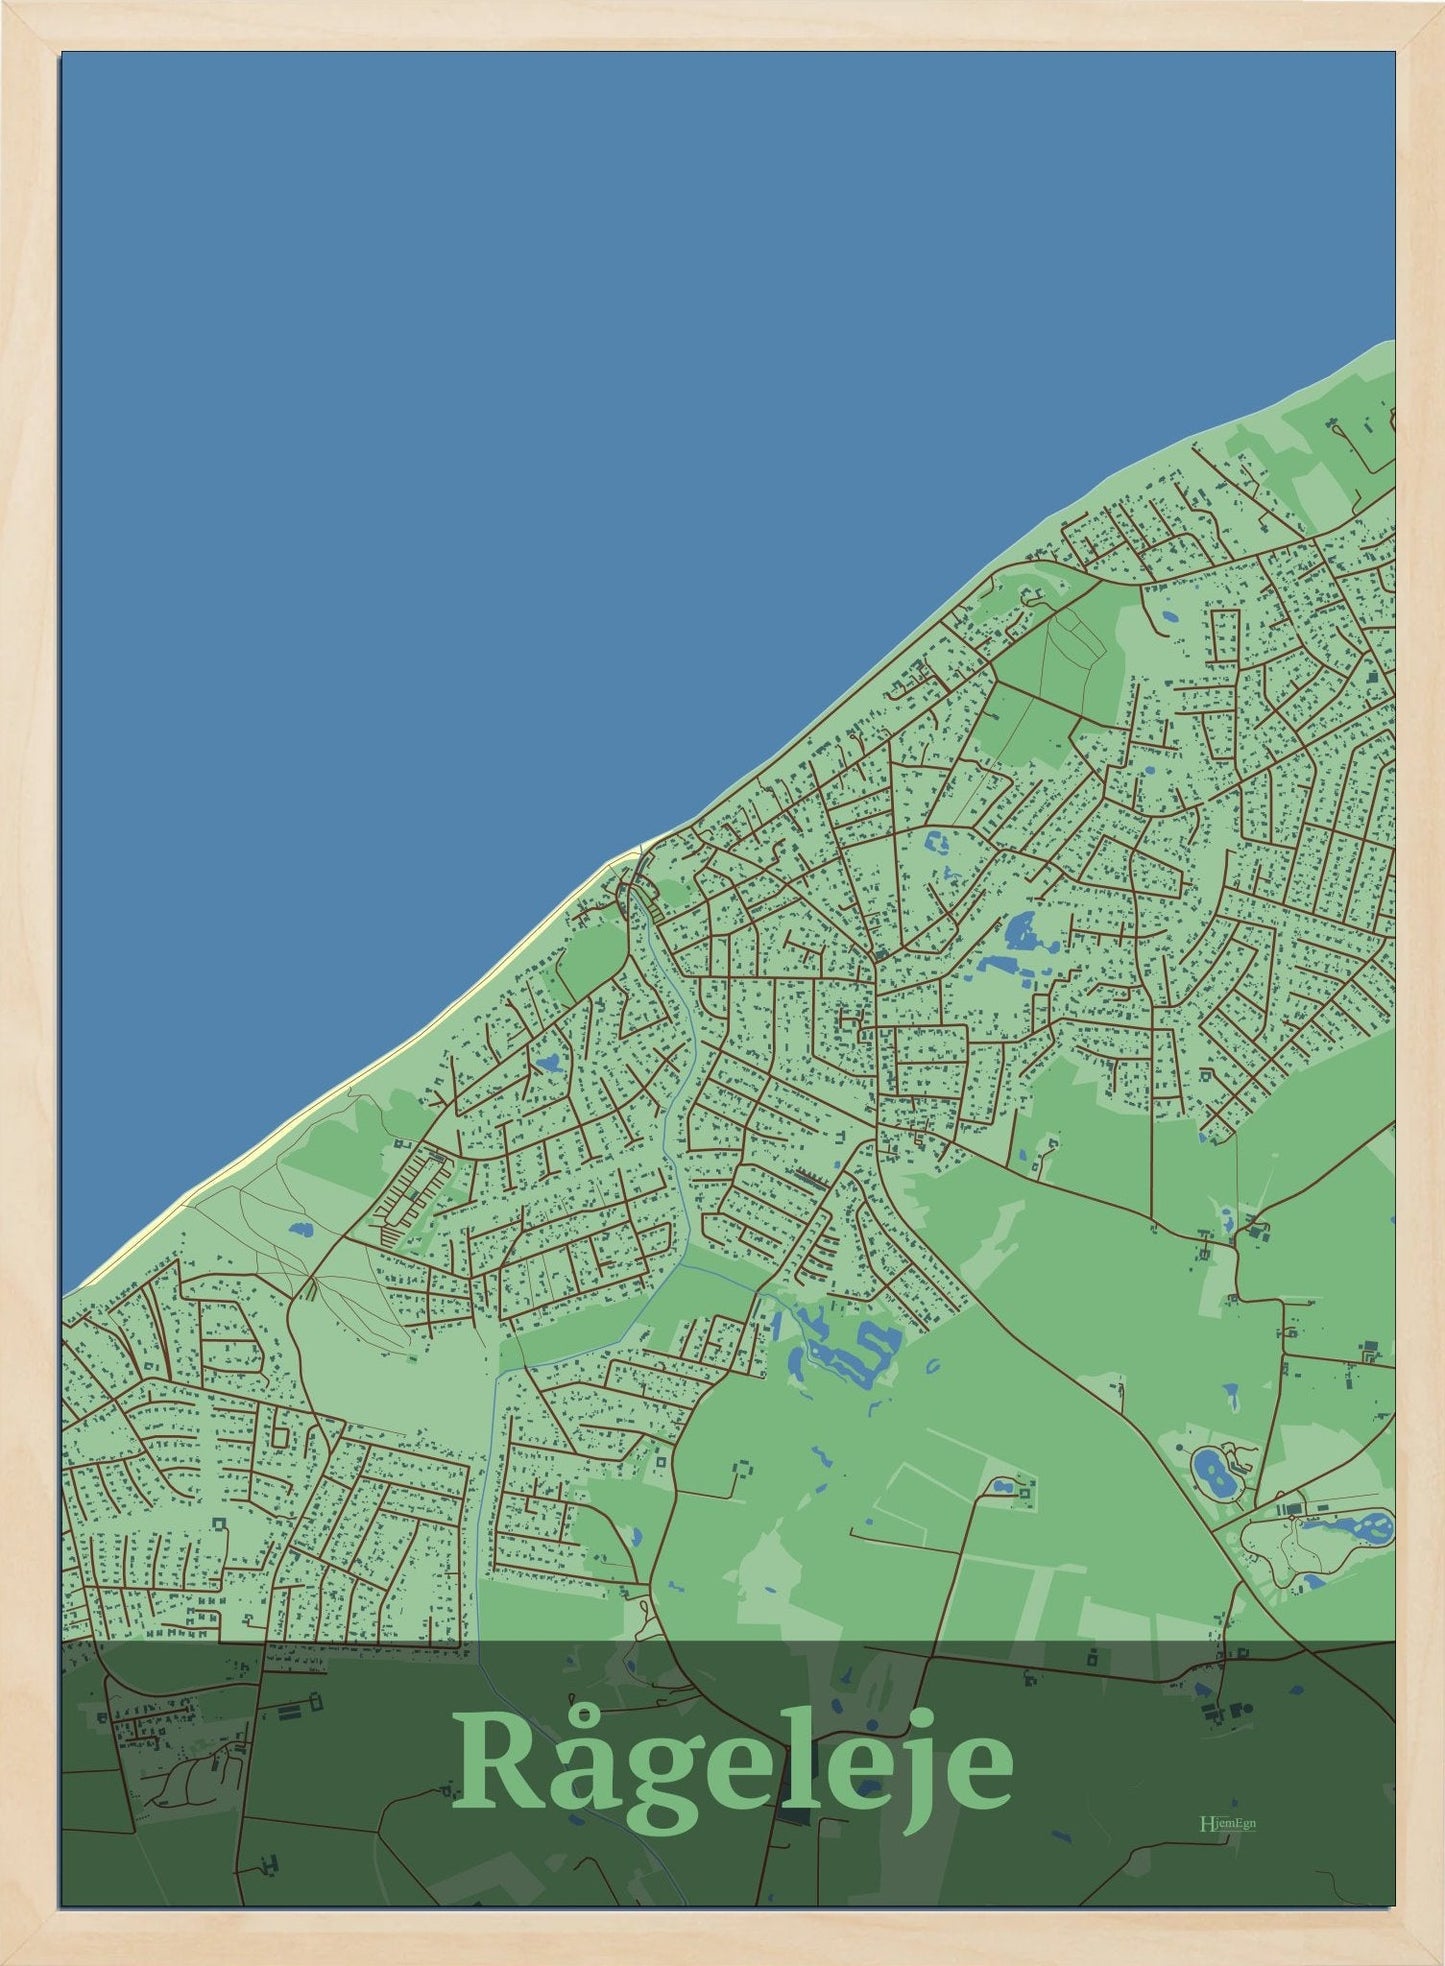Click the dark green title banner
Screen dimensions: 1445x1966
[728, 1773]
